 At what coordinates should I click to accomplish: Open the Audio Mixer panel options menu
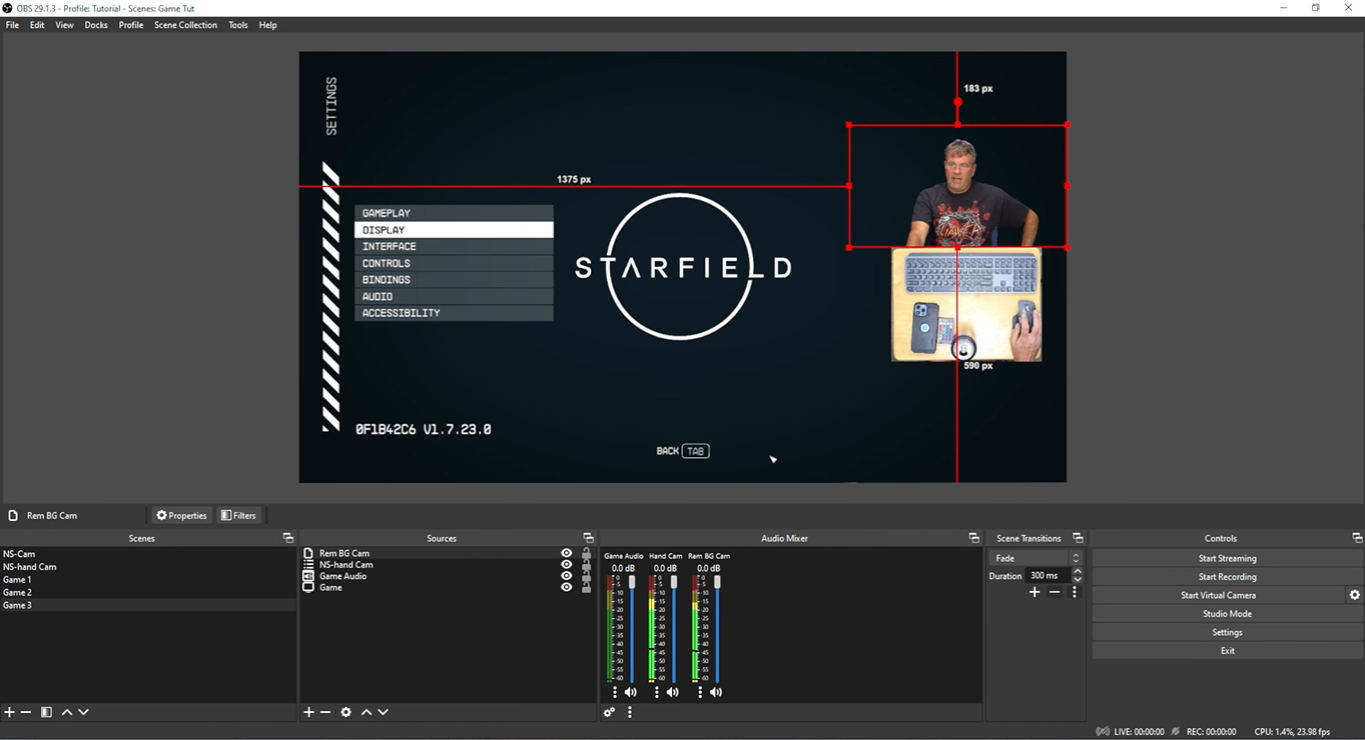(x=629, y=711)
